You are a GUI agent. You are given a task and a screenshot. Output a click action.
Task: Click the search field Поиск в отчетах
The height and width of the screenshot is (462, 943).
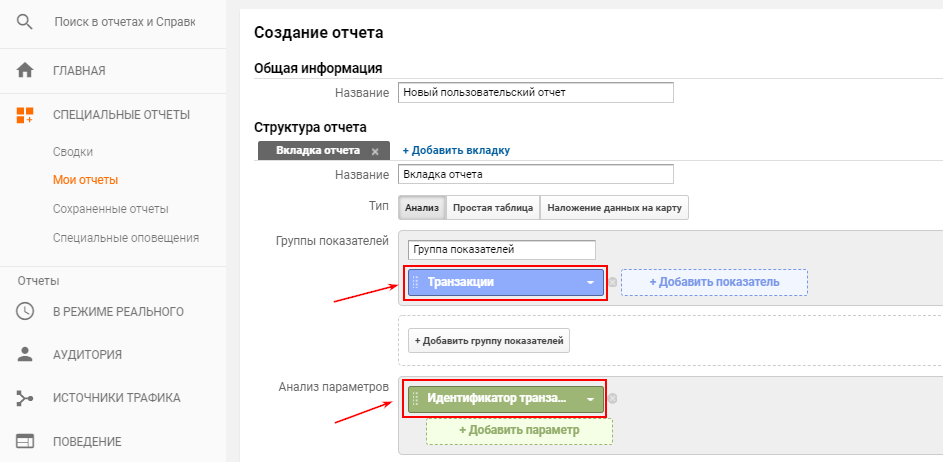(x=125, y=22)
